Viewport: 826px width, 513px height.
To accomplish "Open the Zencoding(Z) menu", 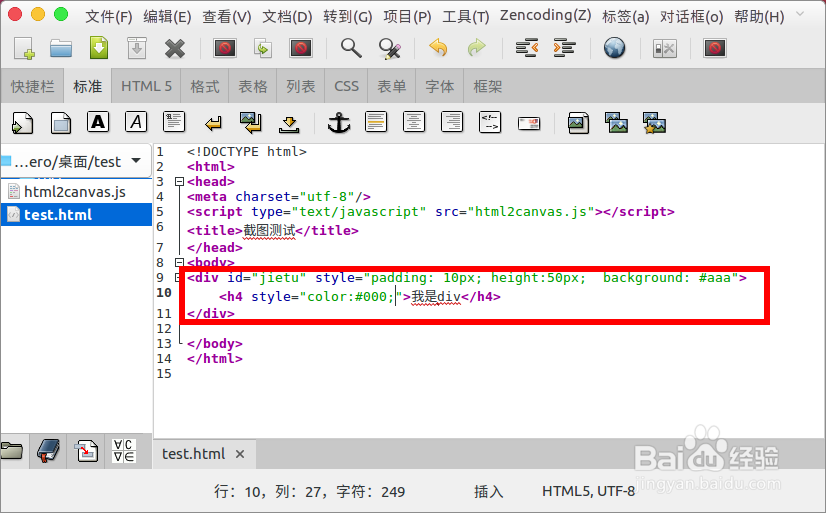I will pyautogui.click(x=545, y=16).
